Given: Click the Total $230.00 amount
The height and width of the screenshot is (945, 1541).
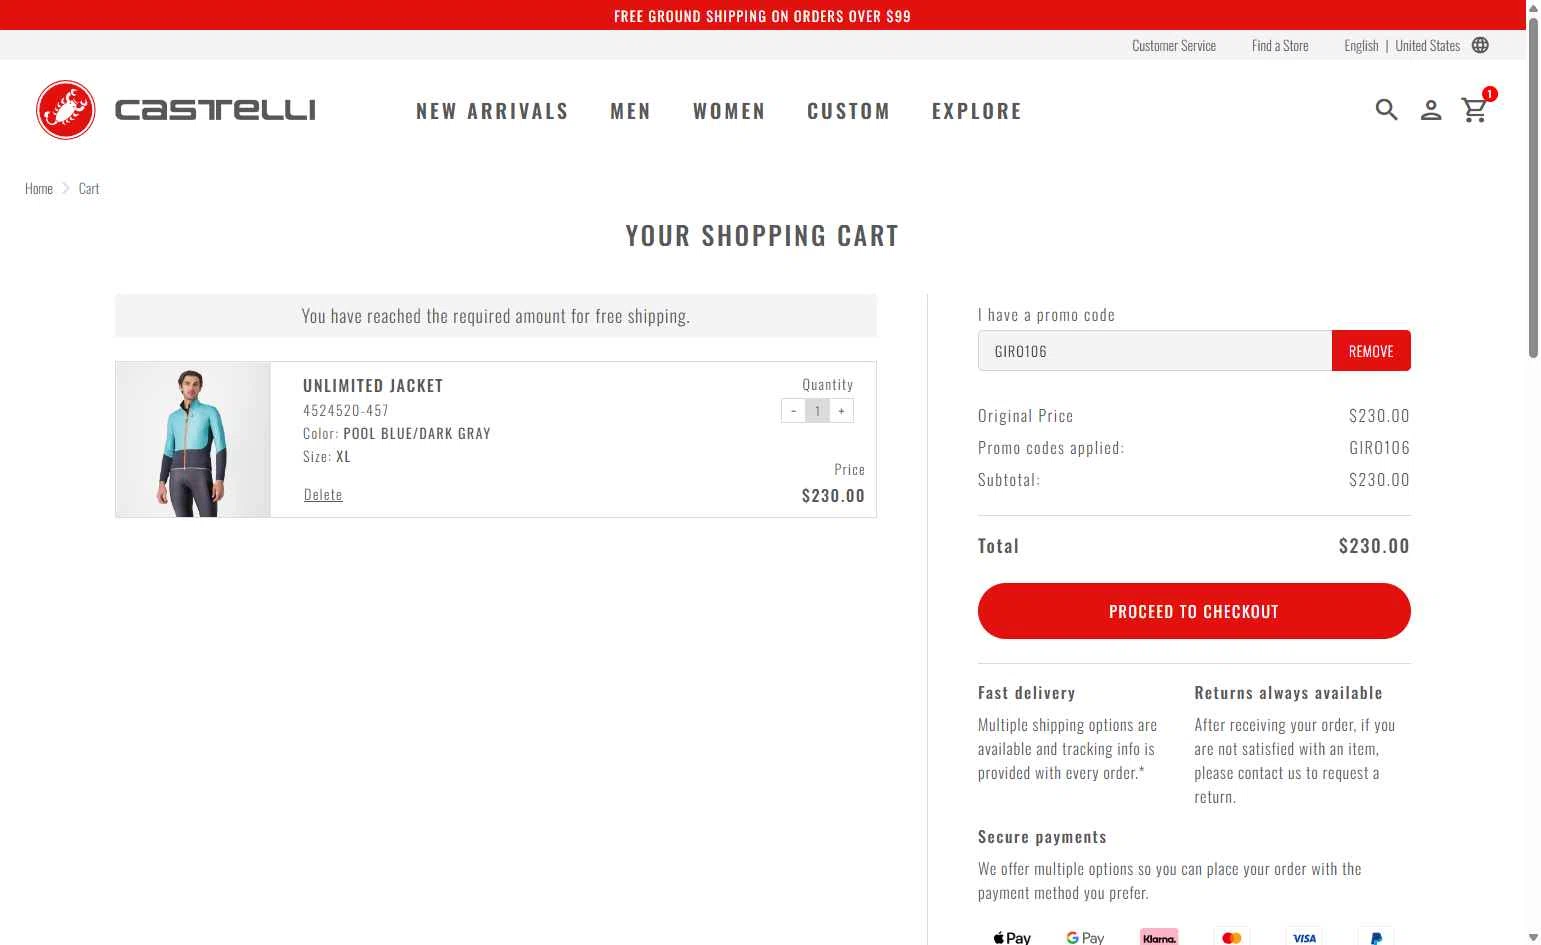Looking at the screenshot, I should tap(1374, 546).
